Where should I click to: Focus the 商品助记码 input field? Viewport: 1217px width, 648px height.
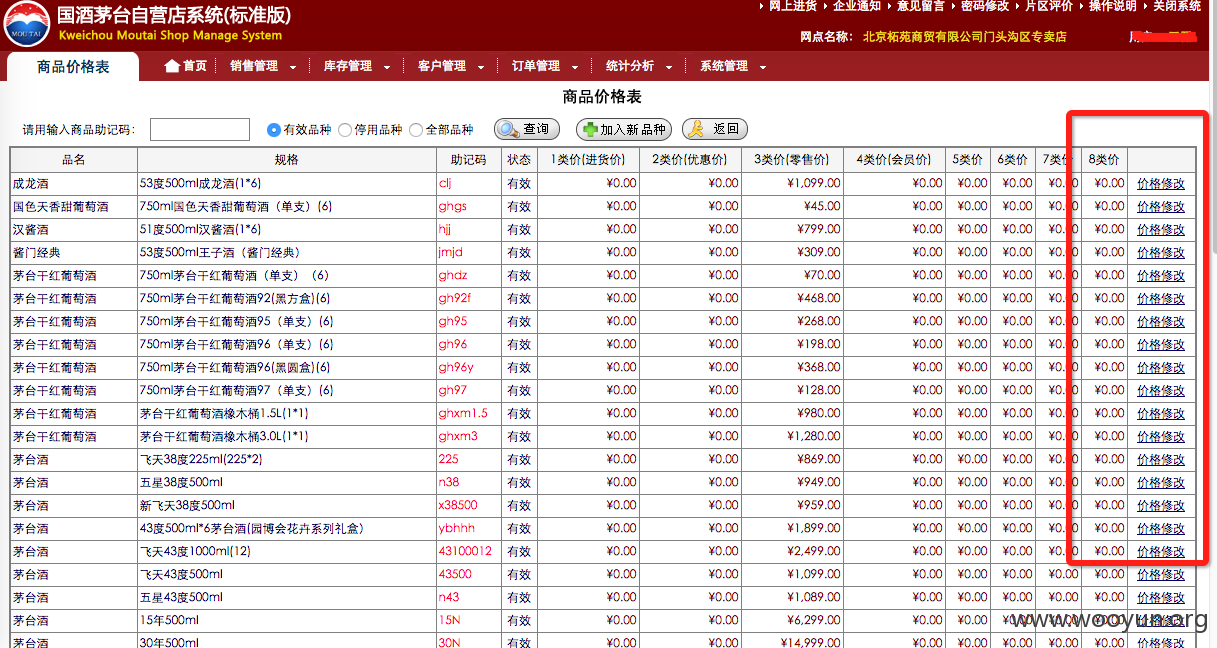pos(200,130)
